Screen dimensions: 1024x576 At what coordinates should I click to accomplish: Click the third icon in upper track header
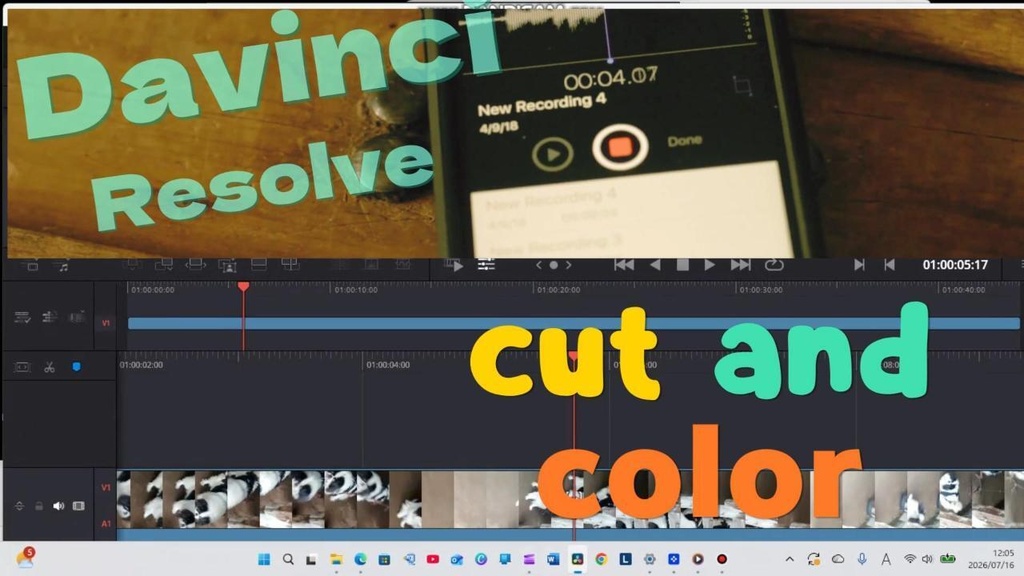(x=77, y=317)
